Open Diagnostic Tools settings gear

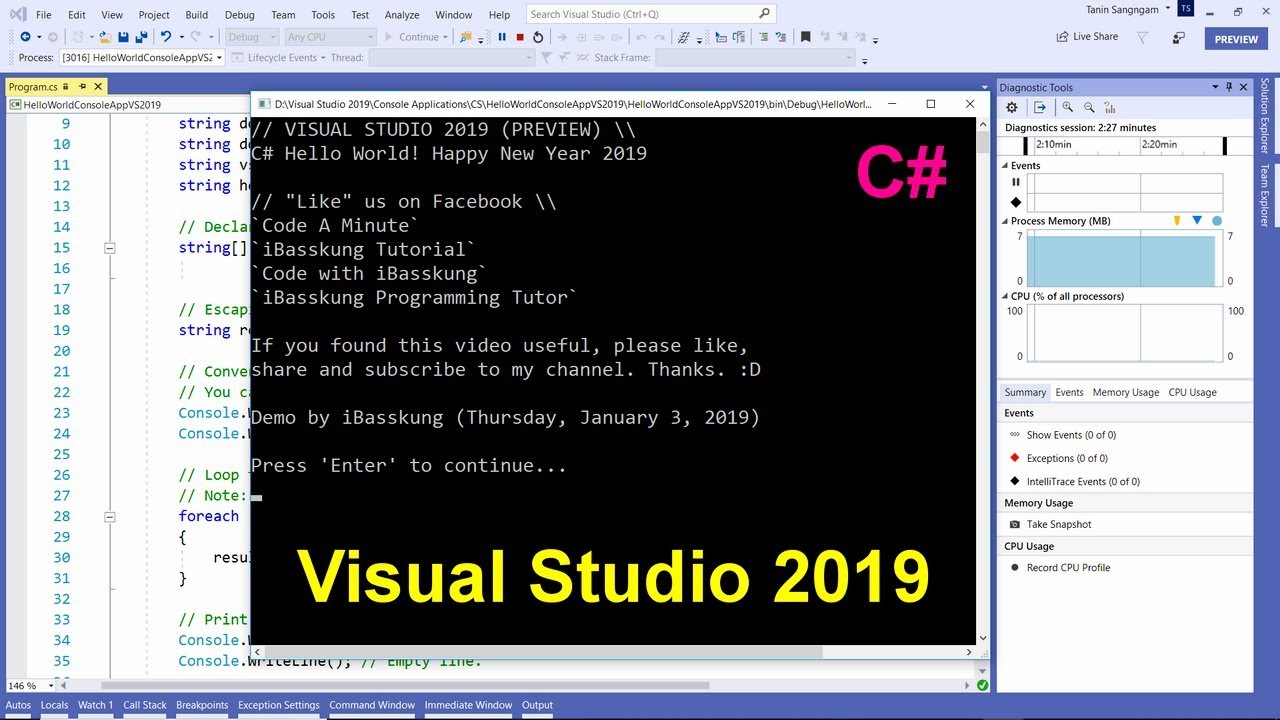pos(1012,107)
